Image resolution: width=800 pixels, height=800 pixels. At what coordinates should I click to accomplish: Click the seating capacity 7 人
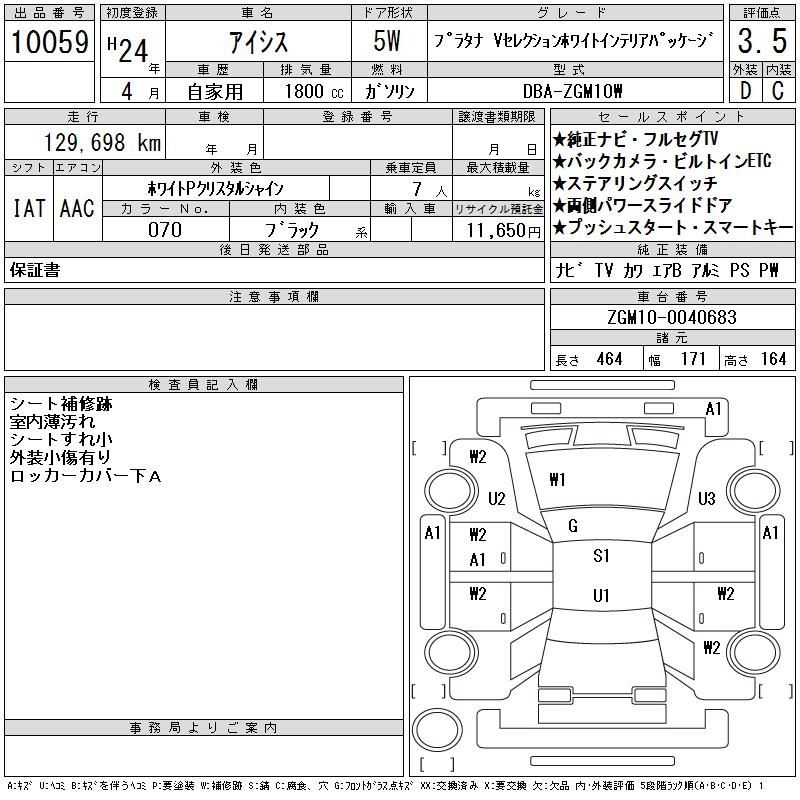[430, 190]
